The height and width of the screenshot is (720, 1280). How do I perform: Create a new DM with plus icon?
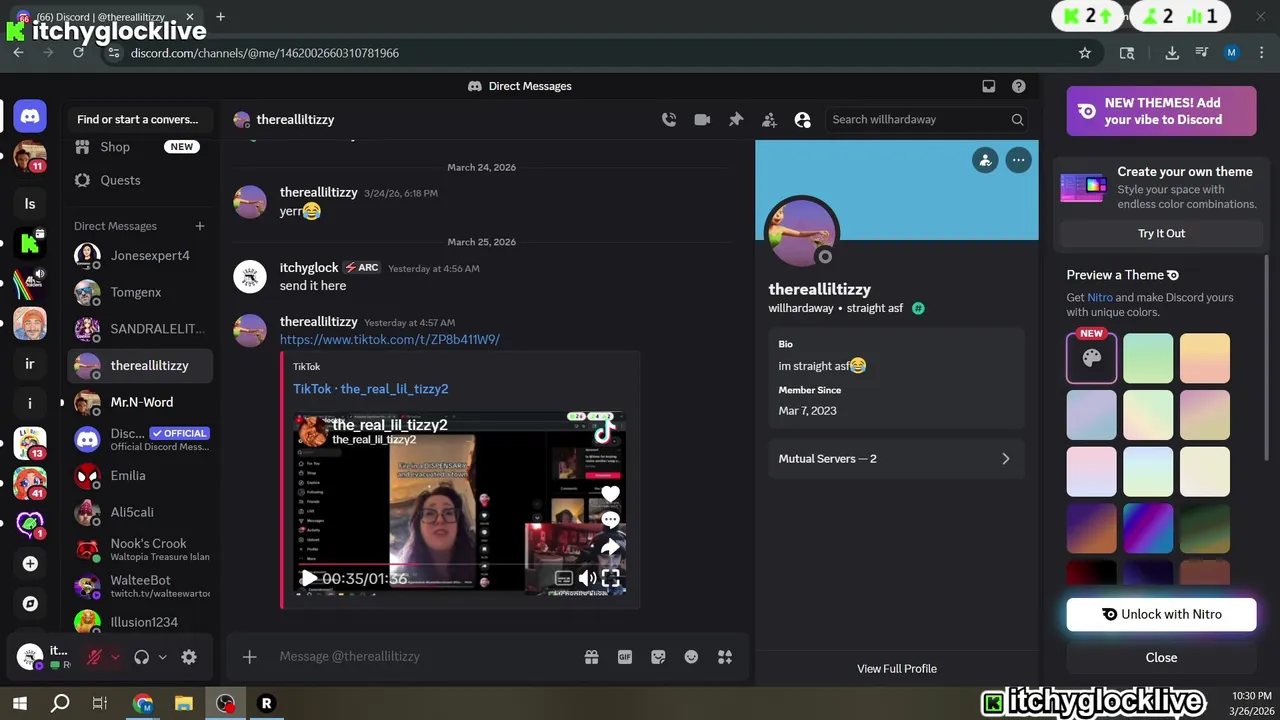(200, 226)
